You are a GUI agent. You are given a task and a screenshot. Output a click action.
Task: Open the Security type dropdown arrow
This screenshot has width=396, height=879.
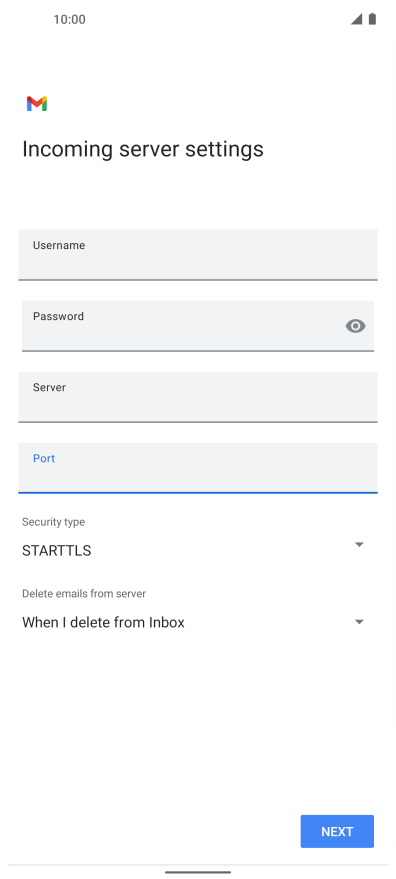tap(360, 544)
